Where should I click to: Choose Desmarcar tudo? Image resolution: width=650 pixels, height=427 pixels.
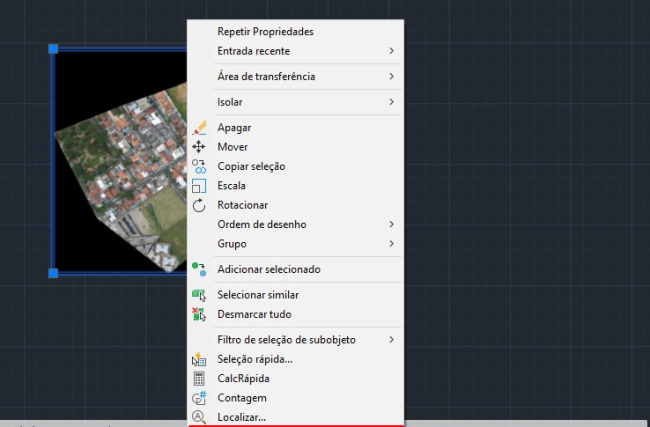296,314
